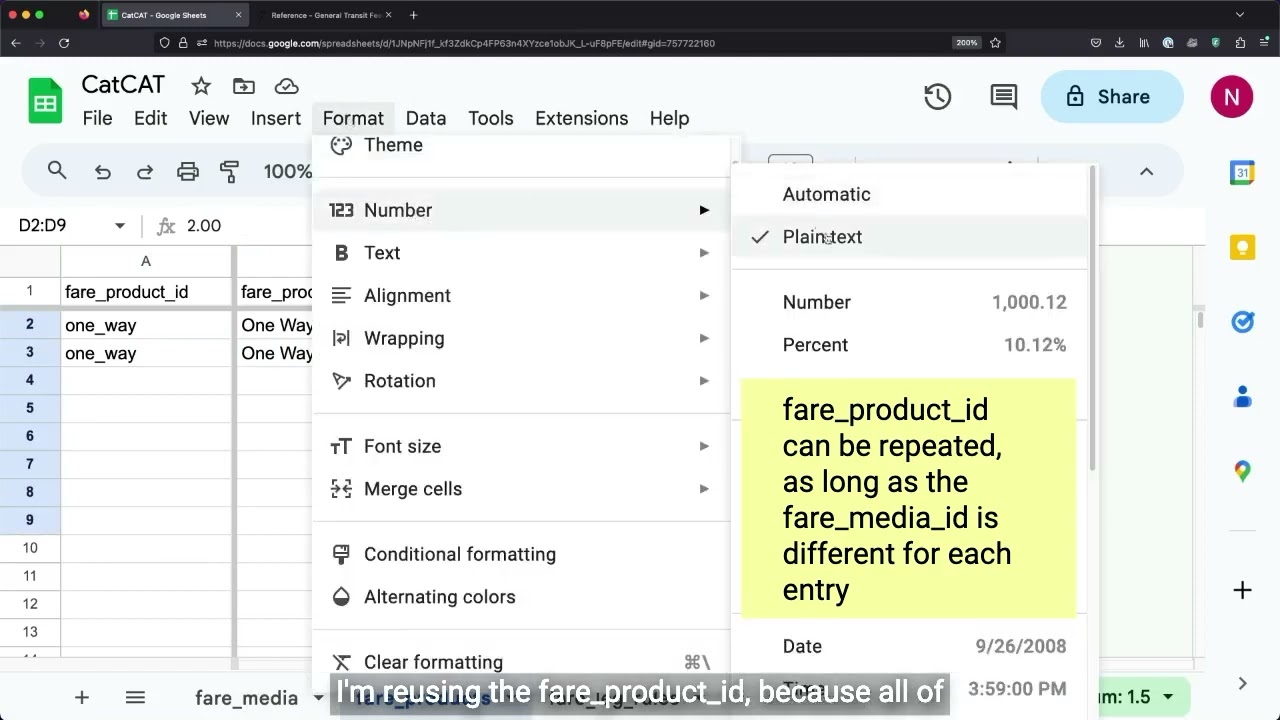Viewport: 1280px width, 720px height.
Task: Switch to Reference General Transit Feed browser tab
Action: (x=324, y=15)
